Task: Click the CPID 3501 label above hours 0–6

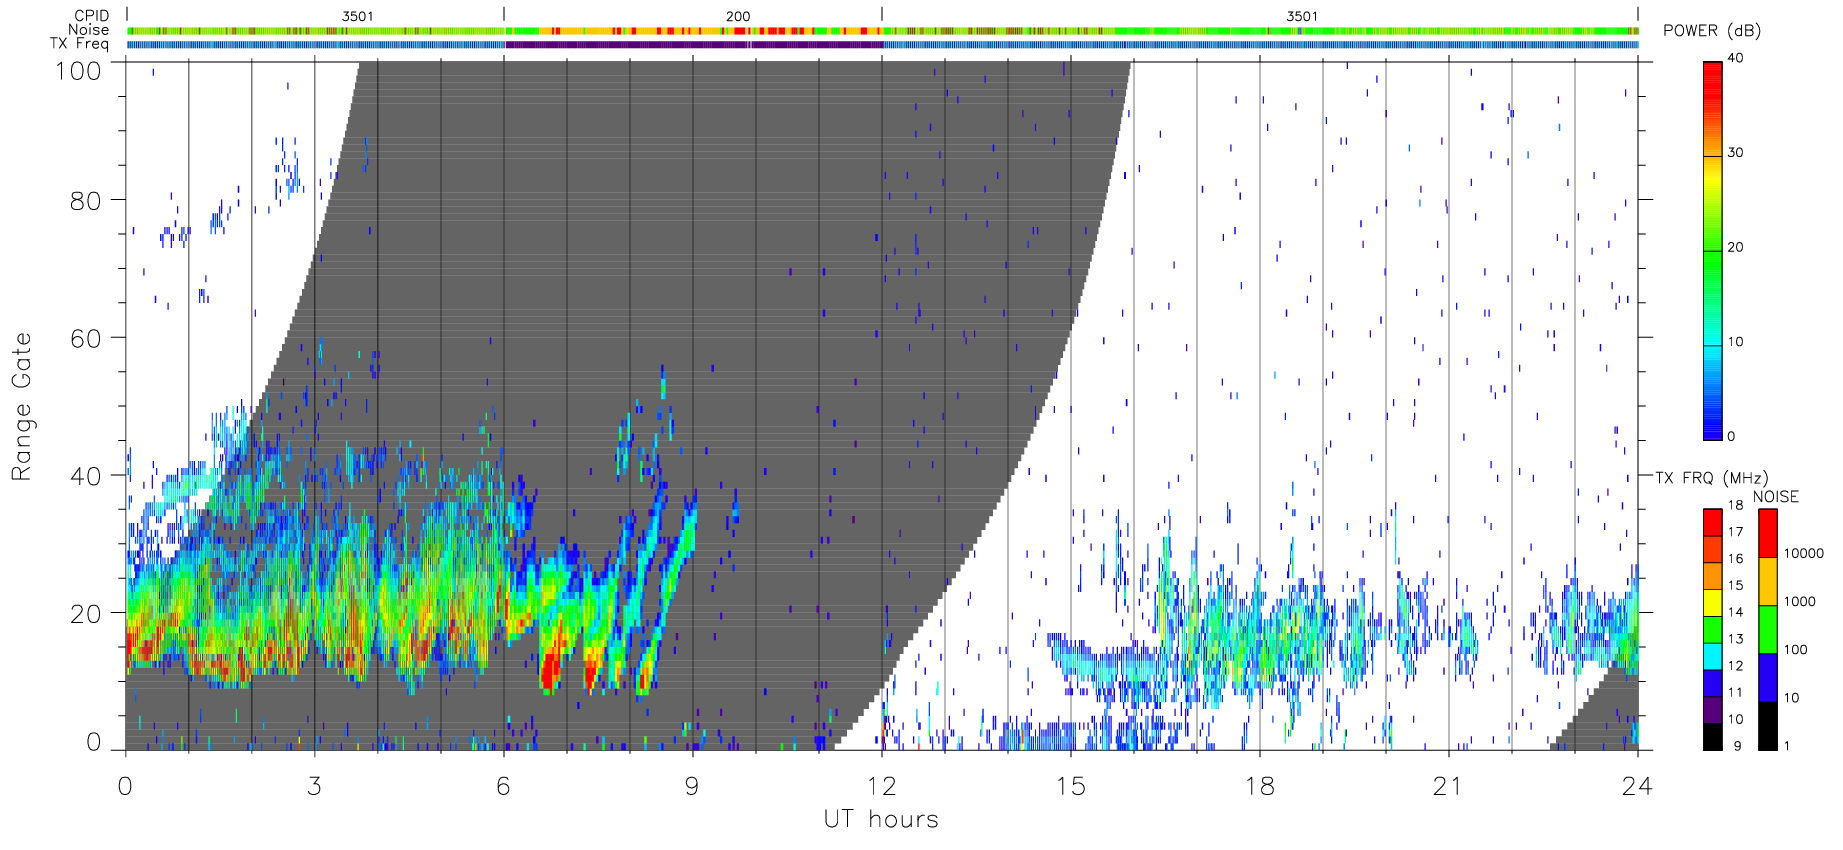Action: click(x=357, y=17)
